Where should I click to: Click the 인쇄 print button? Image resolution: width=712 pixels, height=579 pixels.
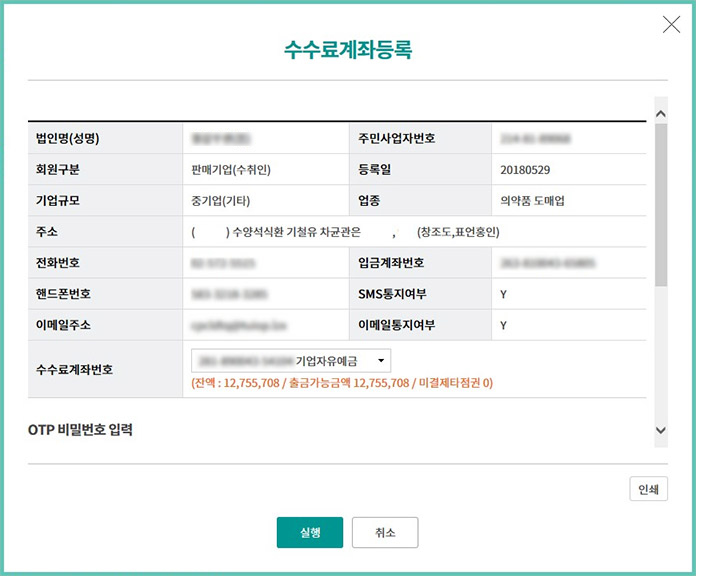pyautogui.click(x=648, y=489)
